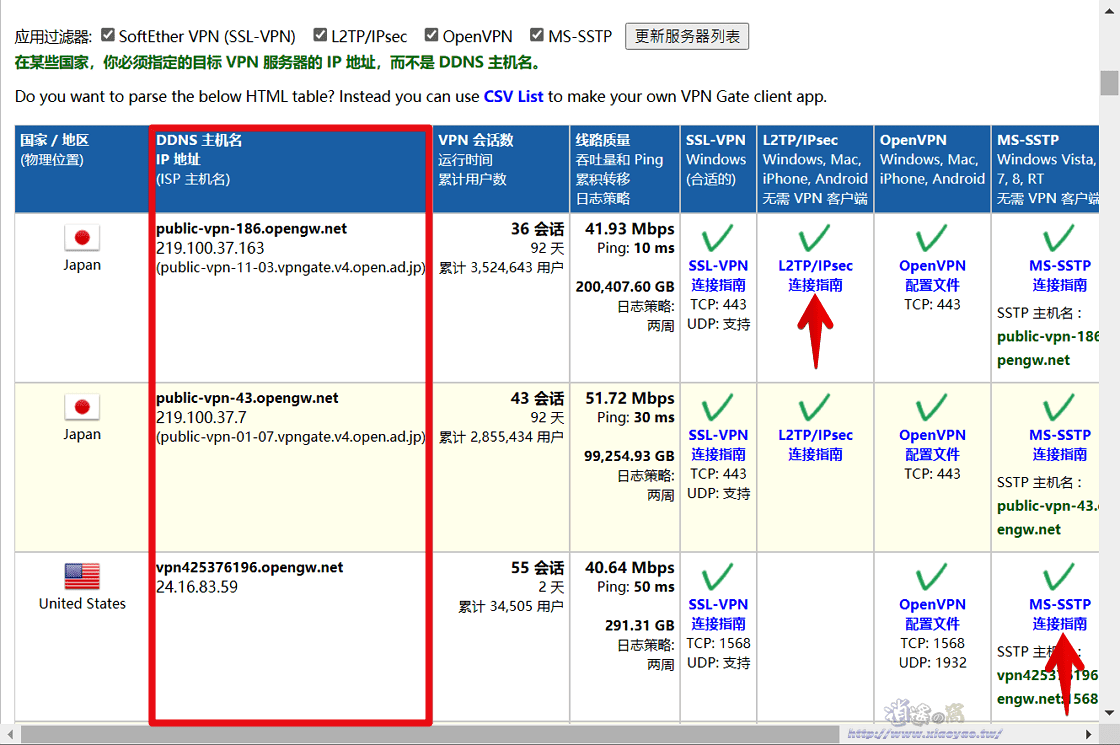Click the DDNS 主机名 column header
Screen dimensions: 1120x745
(x=199, y=140)
